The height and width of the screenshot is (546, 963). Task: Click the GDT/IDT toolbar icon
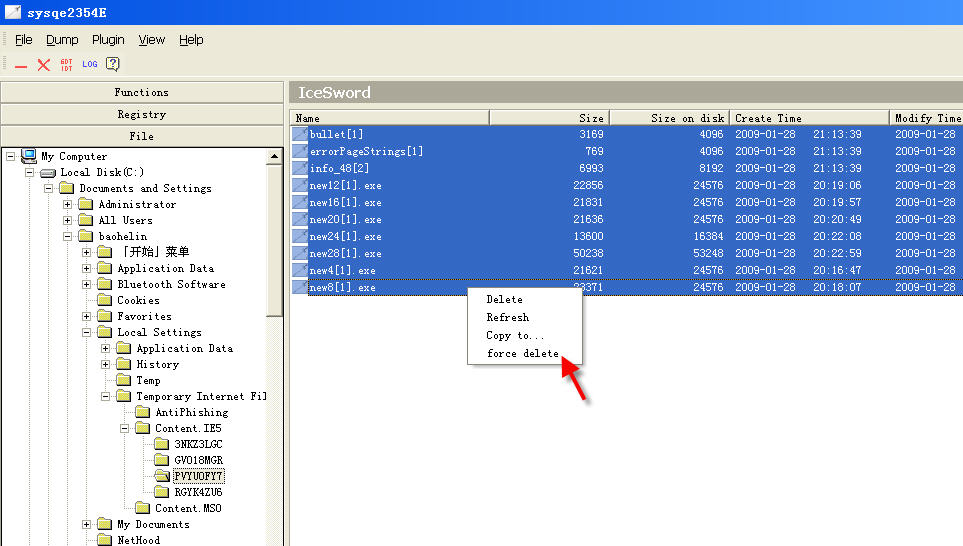click(67, 65)
